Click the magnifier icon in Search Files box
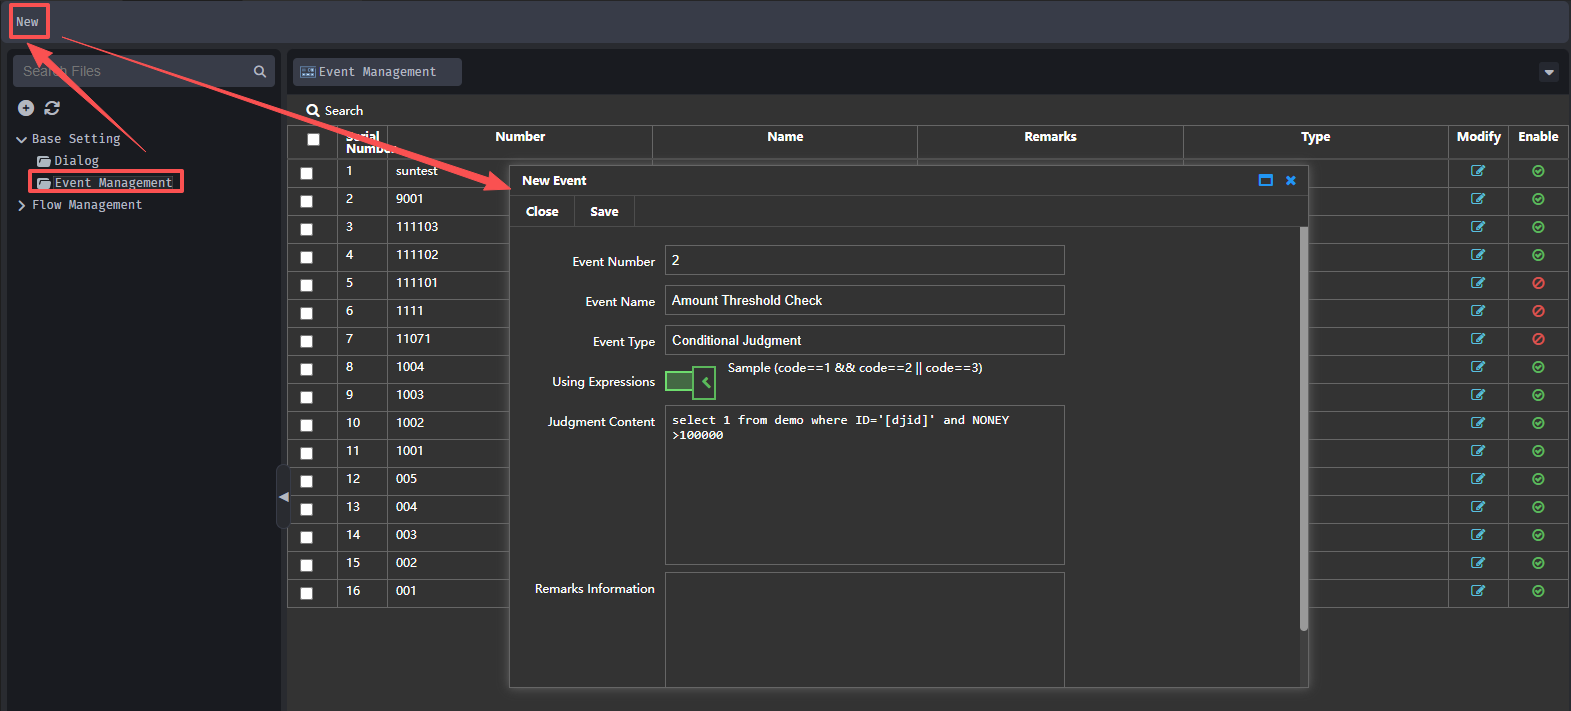 [x=260, y=71]
